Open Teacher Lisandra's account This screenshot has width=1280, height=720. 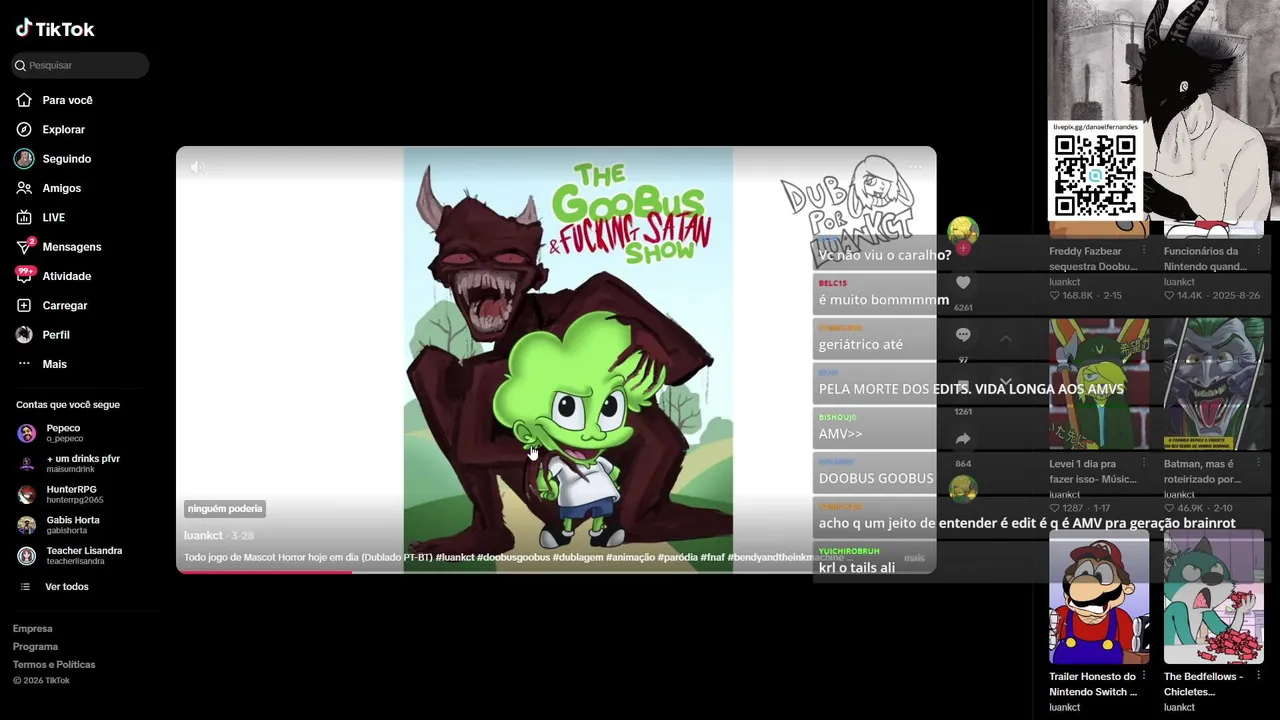click(82, 556)
